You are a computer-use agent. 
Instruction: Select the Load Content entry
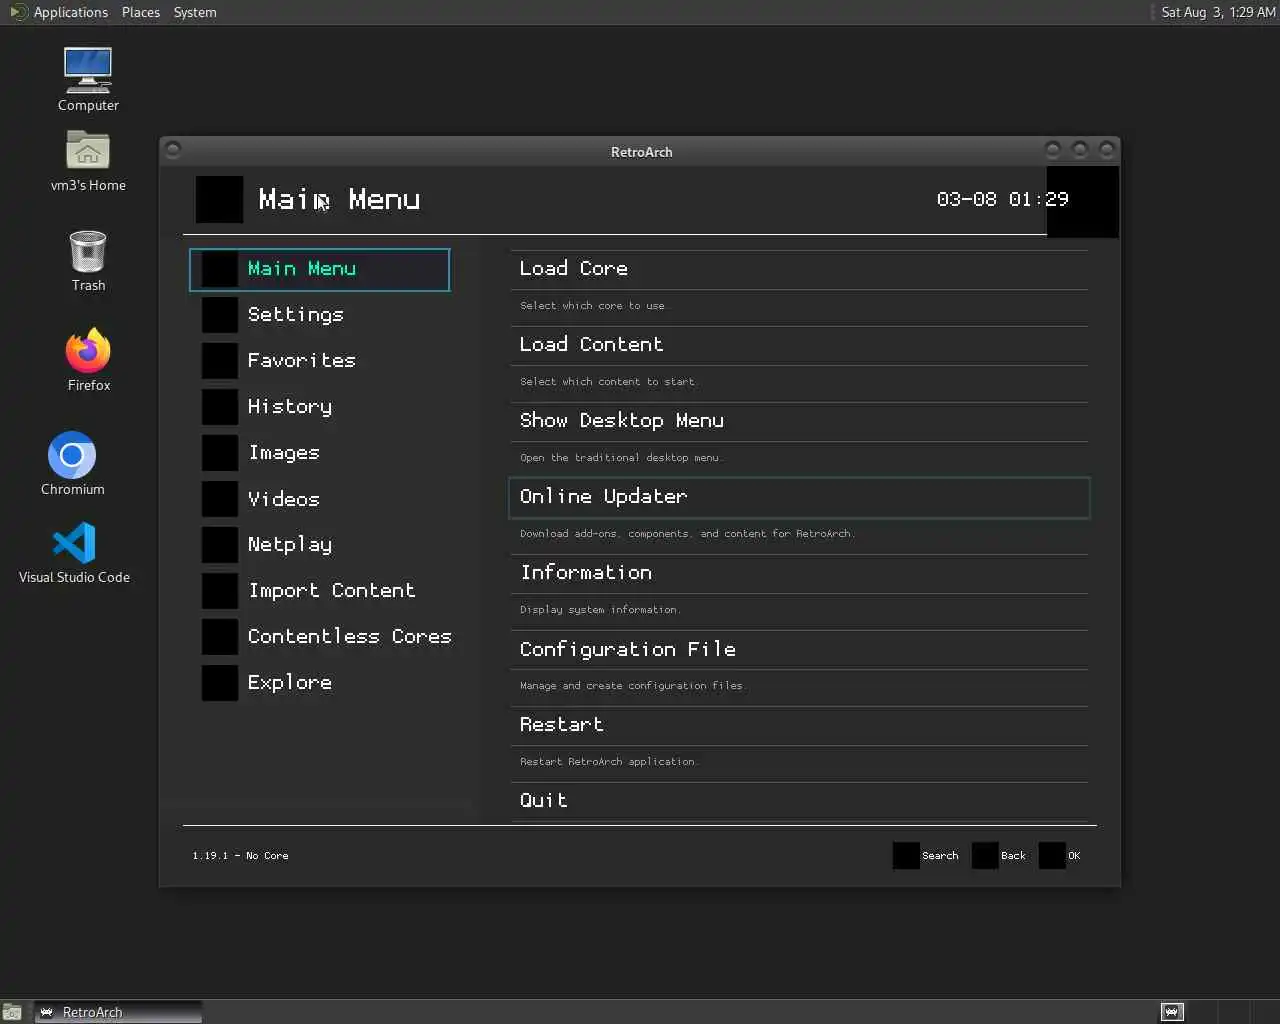[x=799, y=345]
